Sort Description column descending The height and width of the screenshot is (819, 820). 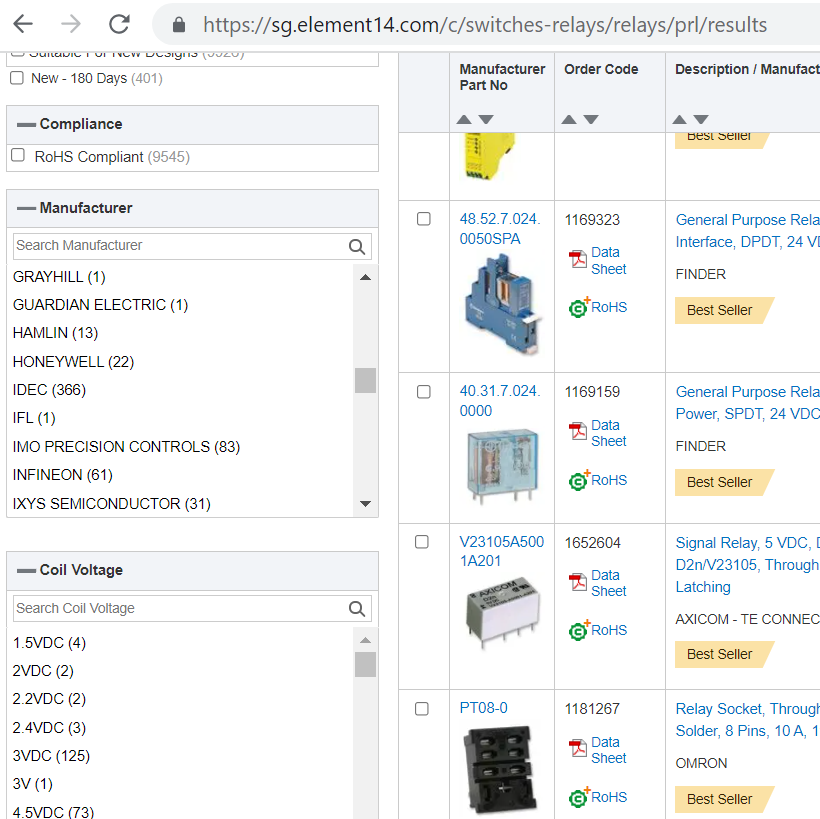tap(701, 120)
